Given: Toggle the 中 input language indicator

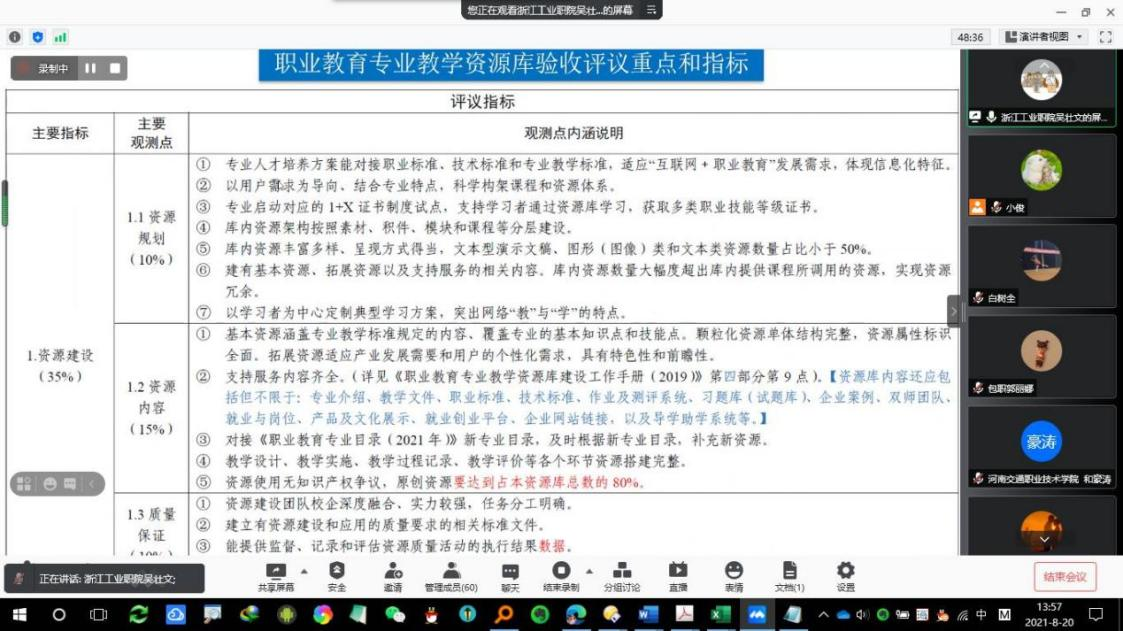Looking at the screenshot, I should pos(980,615).
